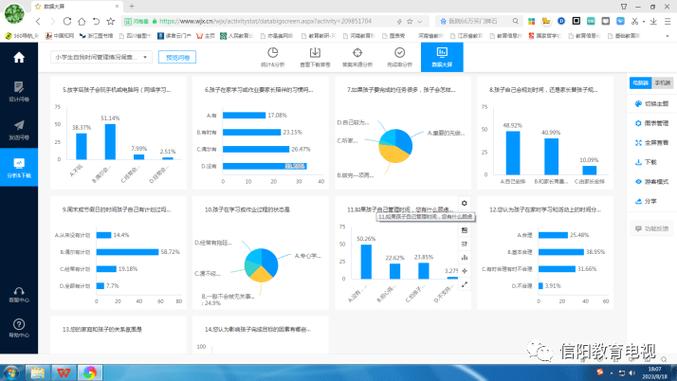Viewport: 677px width, 381px height.
Task: Click the undo/restore arrow icon in the browser toolbar
Action: [96, 21]
